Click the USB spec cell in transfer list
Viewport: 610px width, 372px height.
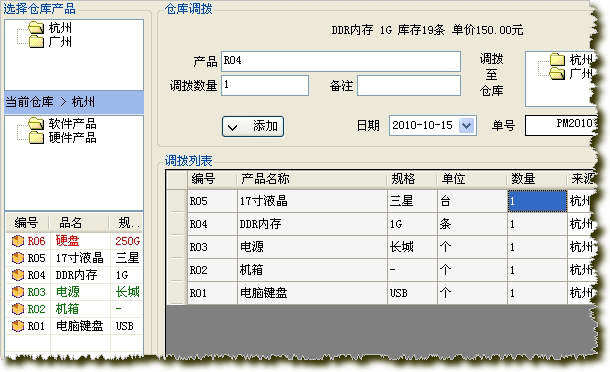click(x=412, y=293)
